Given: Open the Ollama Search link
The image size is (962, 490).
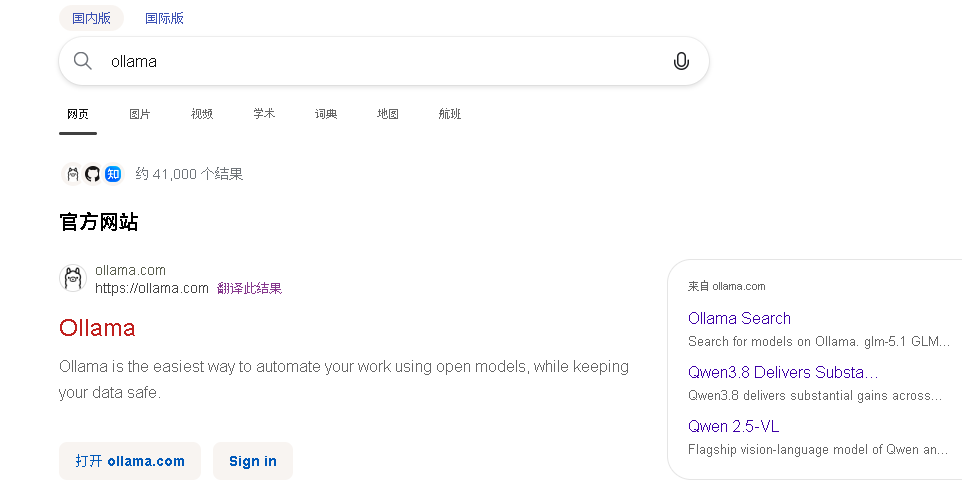Looking at the screenshot, I should tap(739, 318).
